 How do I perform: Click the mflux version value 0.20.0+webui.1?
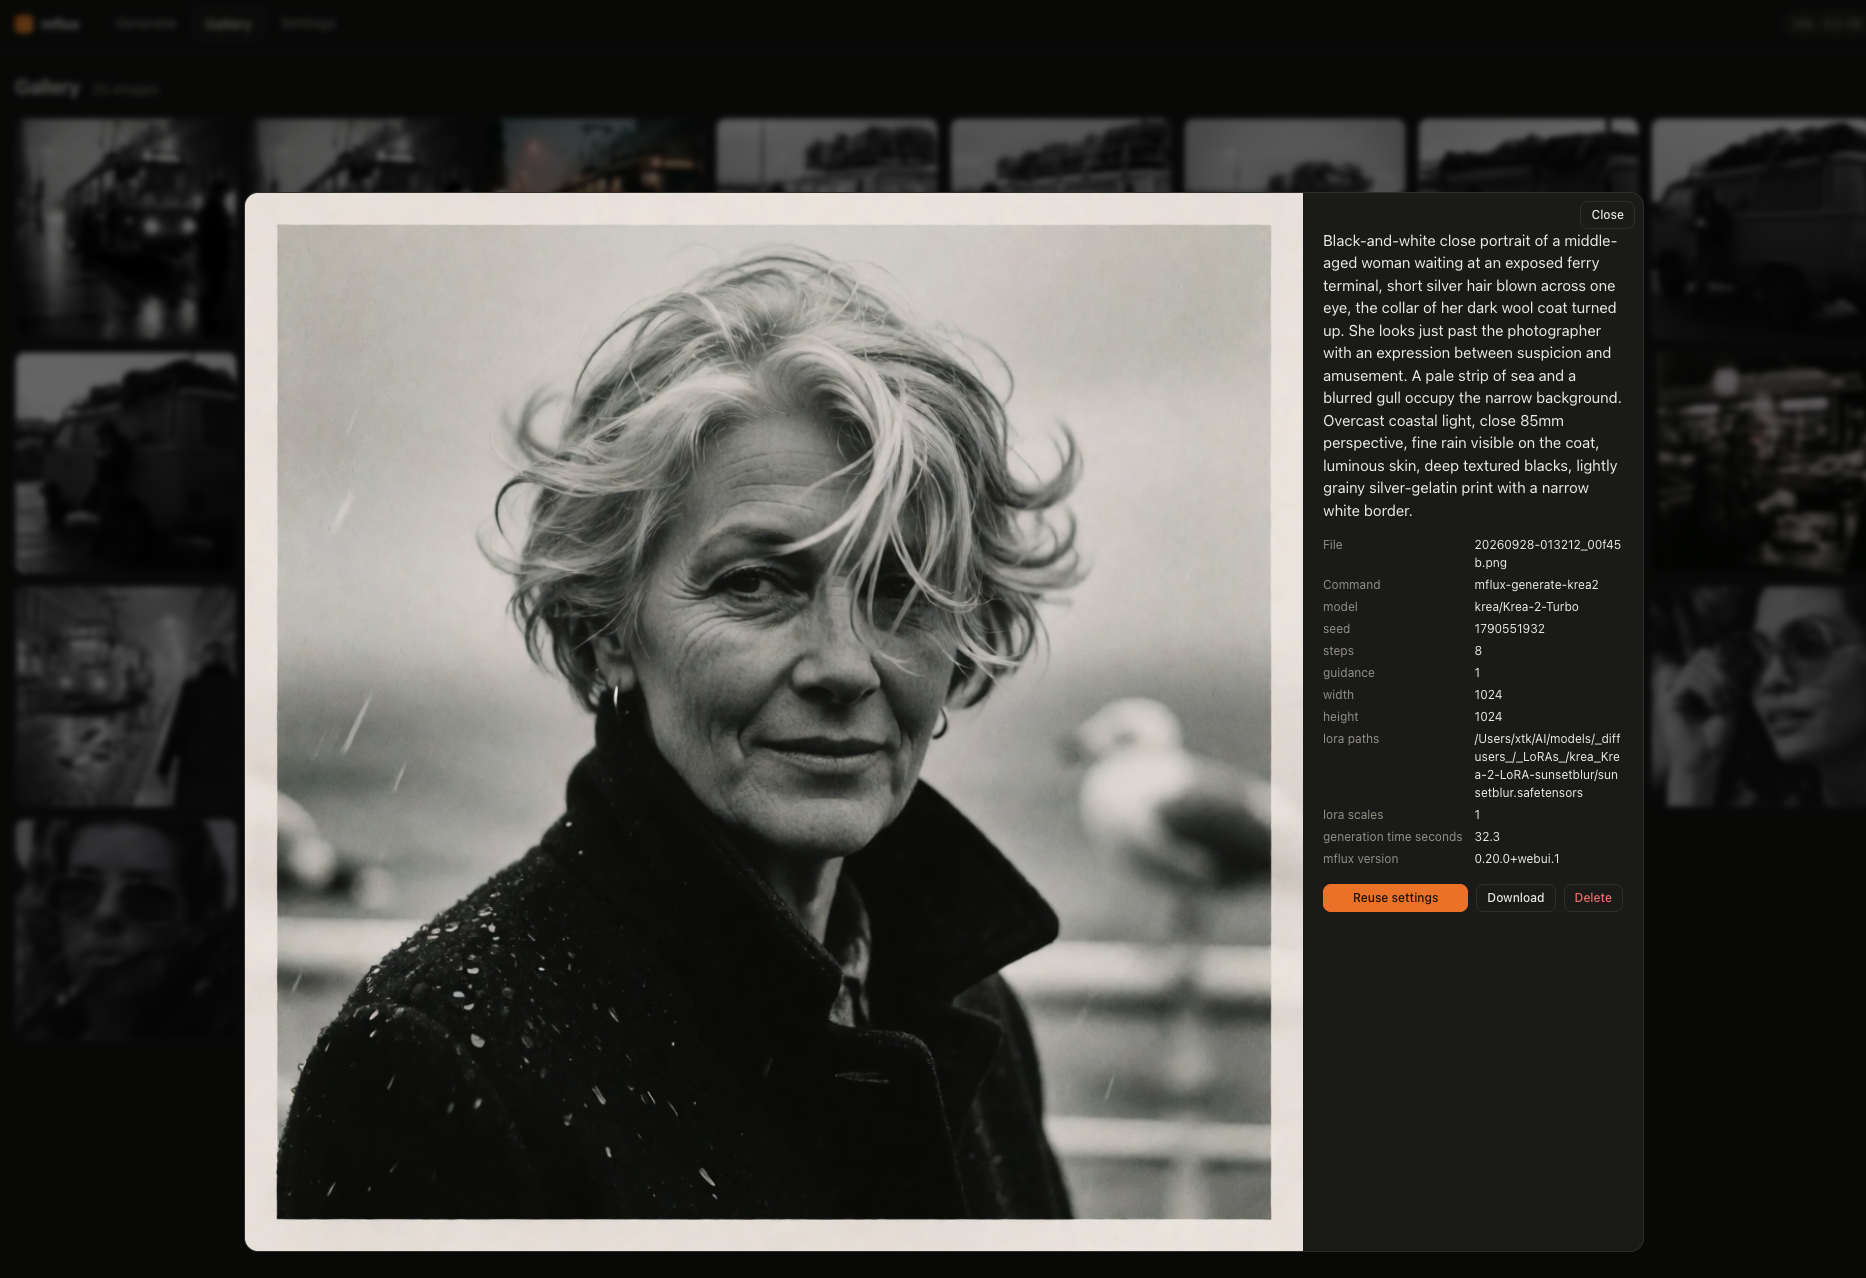(1517, 859)
